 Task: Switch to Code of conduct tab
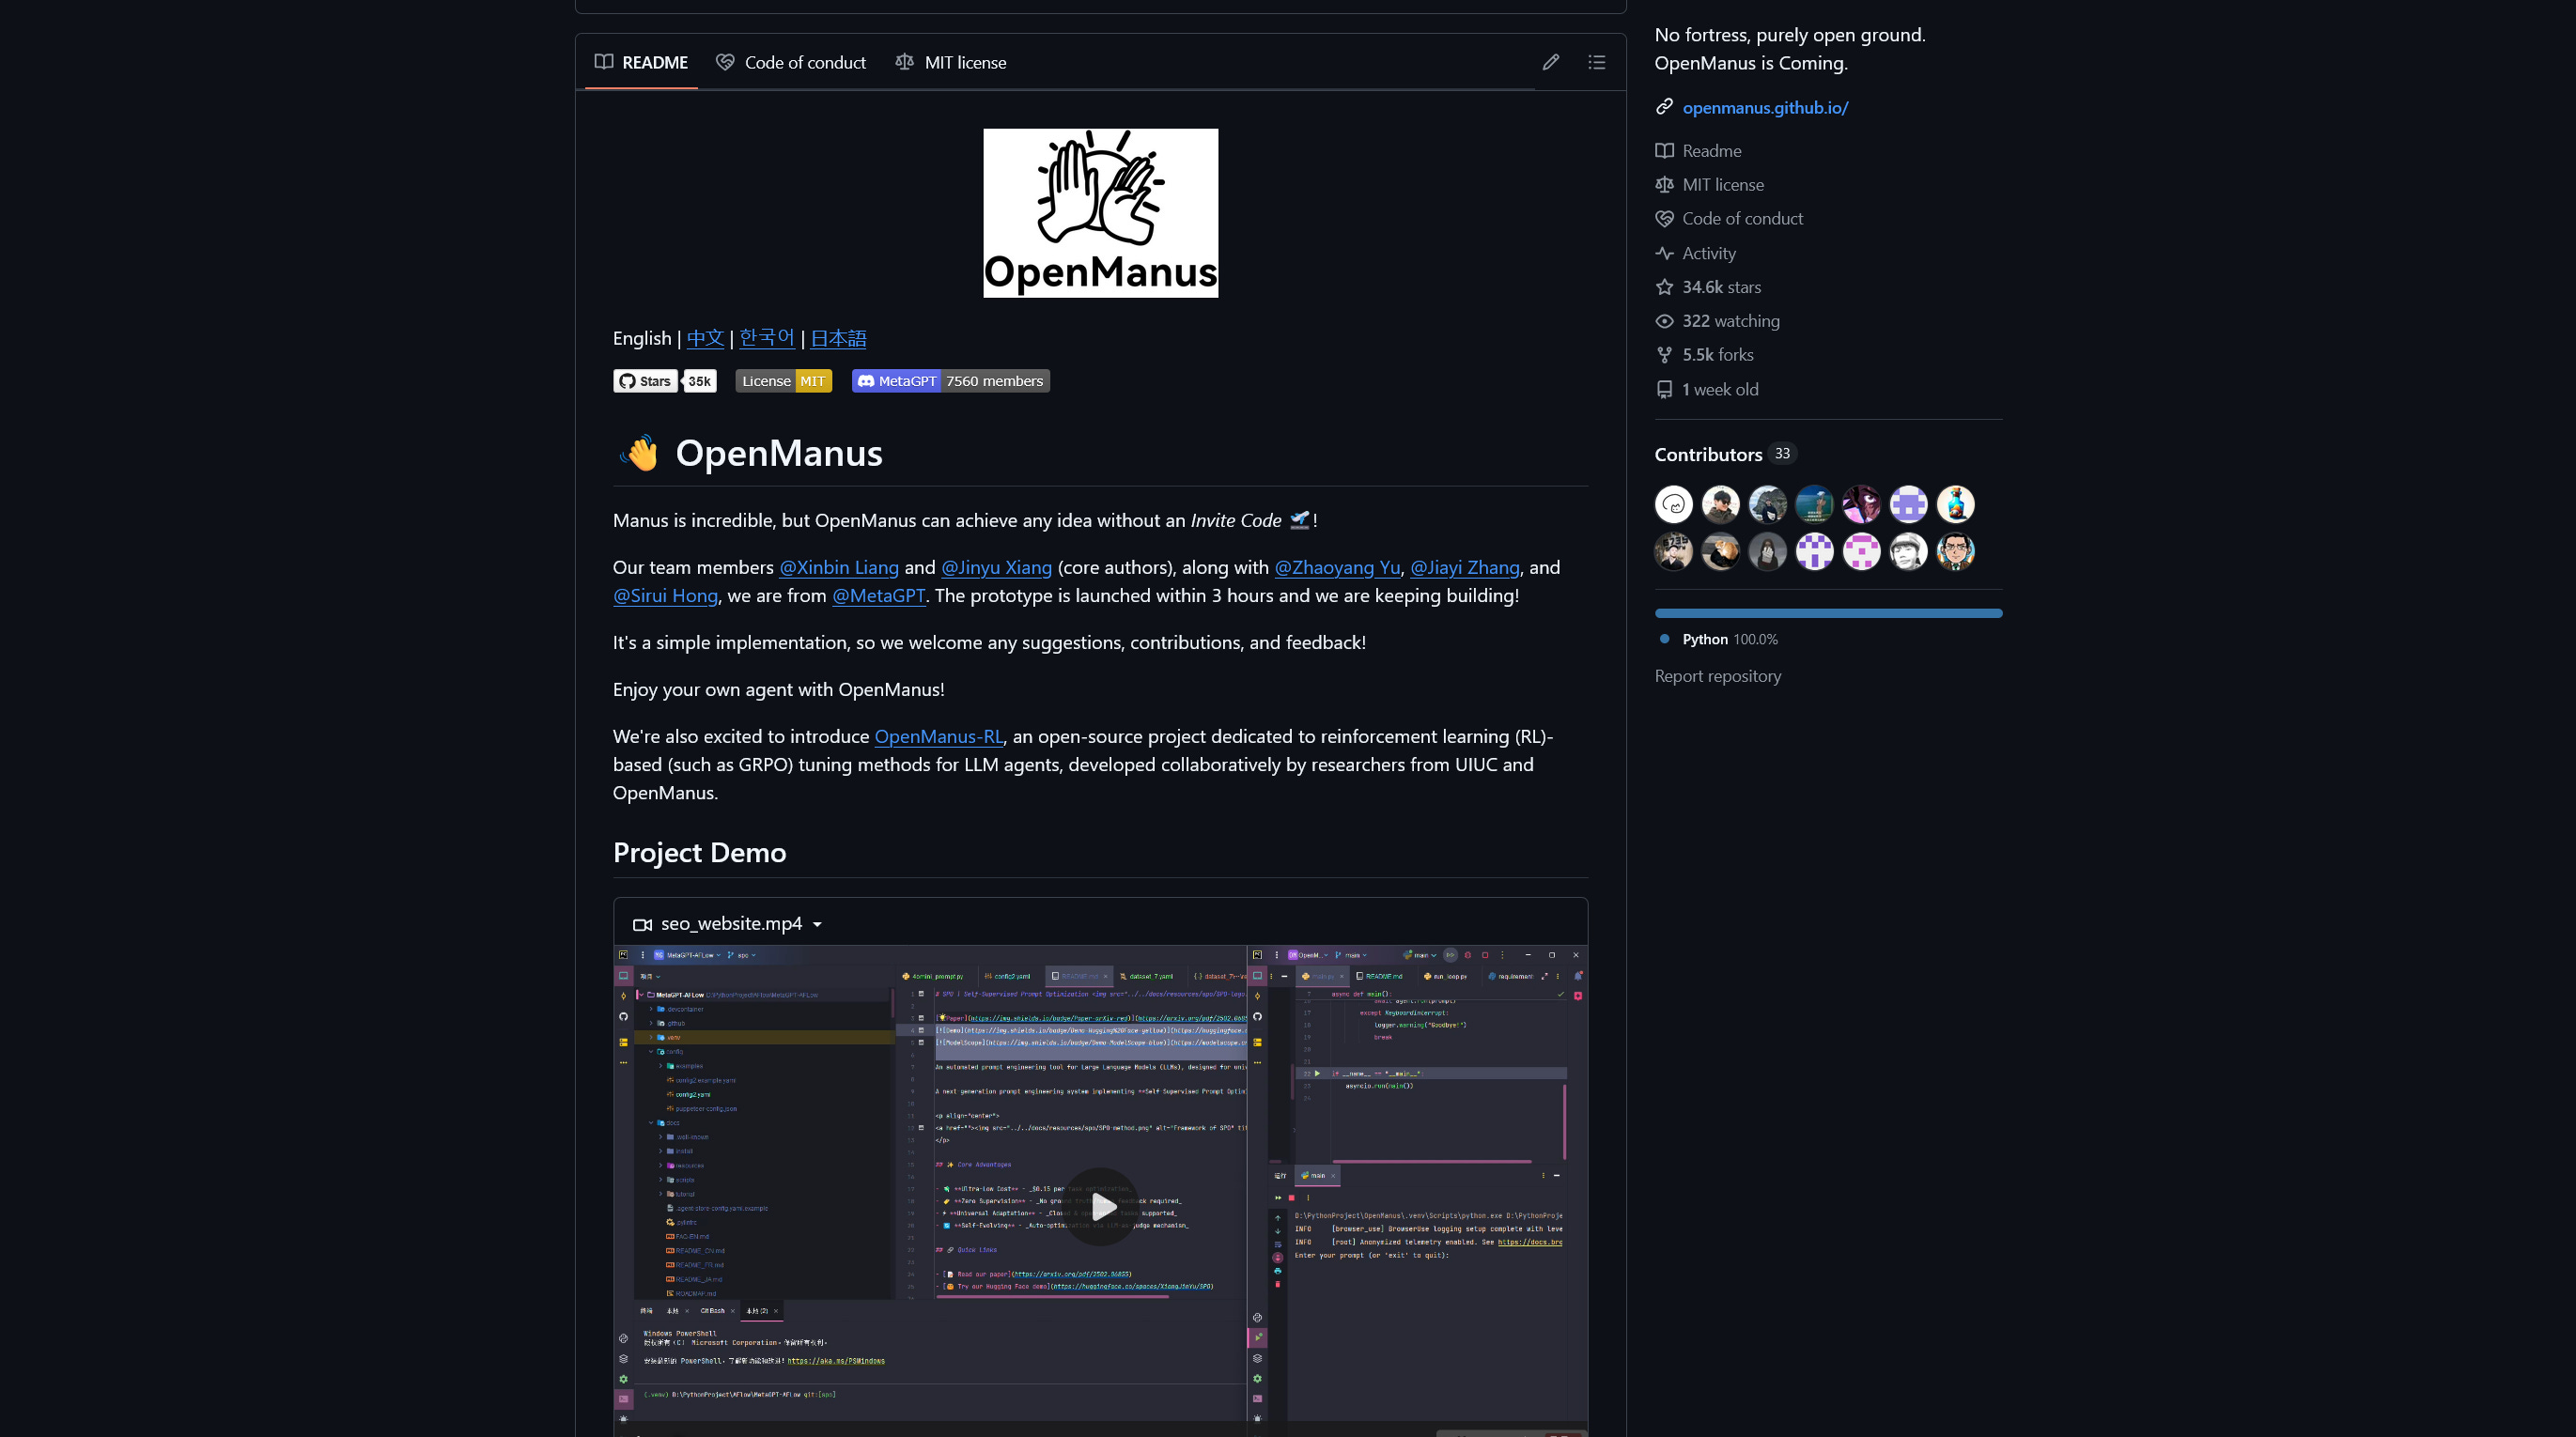coord(791,62)
